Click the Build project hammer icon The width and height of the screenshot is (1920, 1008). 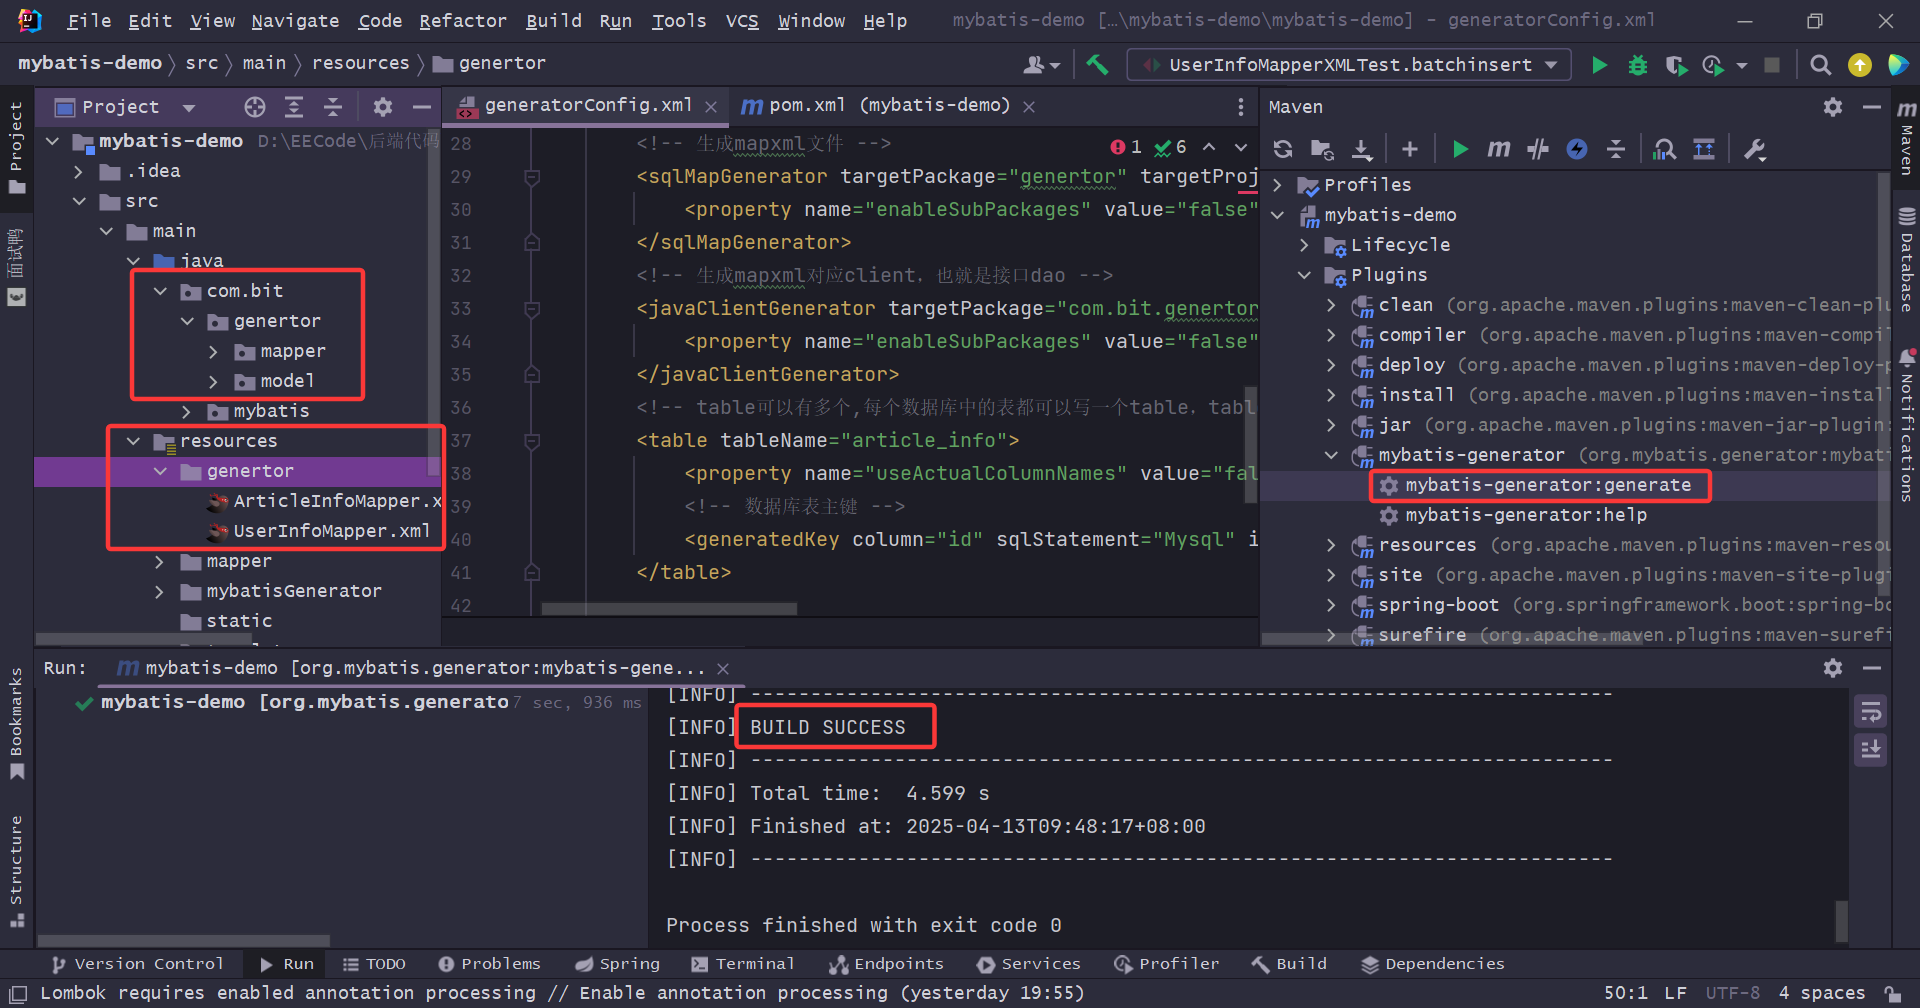[x=1097, y=65]
